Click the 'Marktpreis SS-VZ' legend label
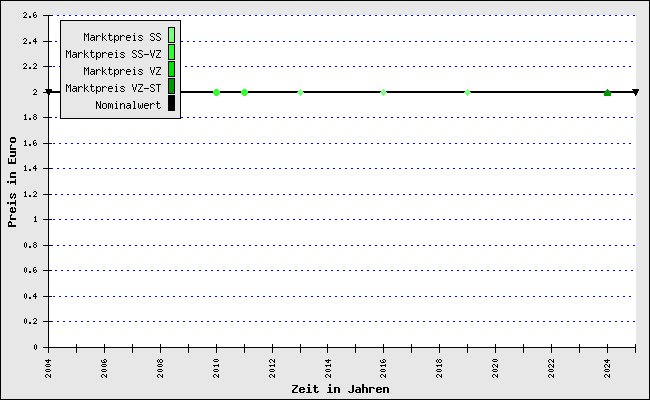The width and height of the screenshot is (650, 400). pos(113,54)
